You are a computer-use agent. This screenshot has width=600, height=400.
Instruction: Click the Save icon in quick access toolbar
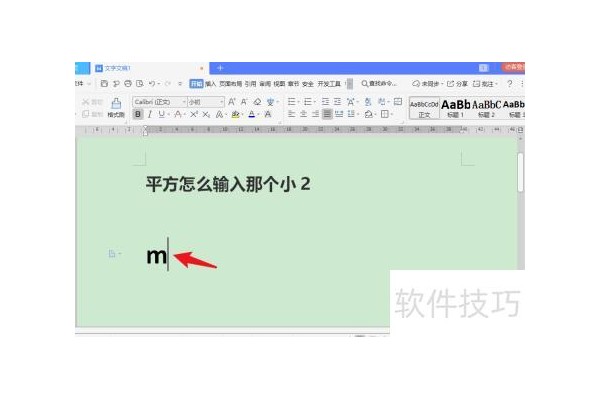click(104, 83)
